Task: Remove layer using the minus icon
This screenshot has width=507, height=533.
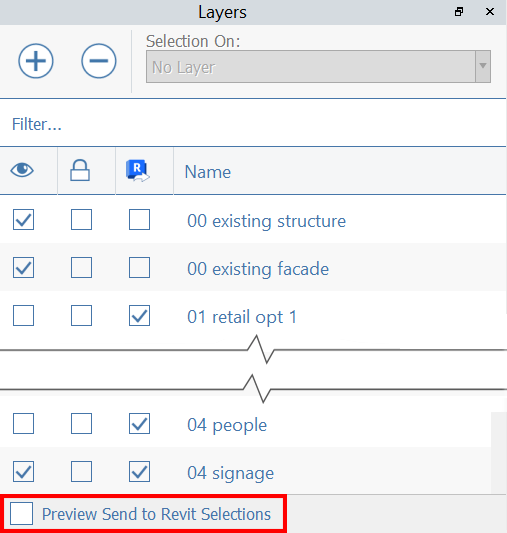Action: coord(99,61)
